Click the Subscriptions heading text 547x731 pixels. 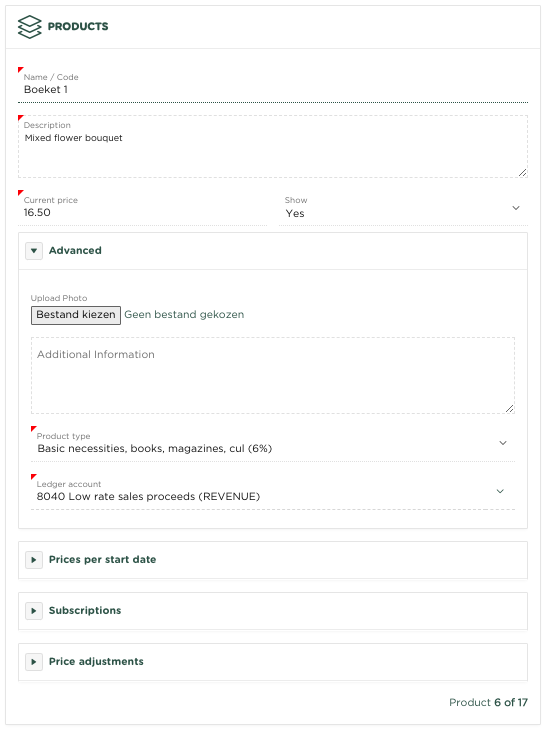click(85, 611)
